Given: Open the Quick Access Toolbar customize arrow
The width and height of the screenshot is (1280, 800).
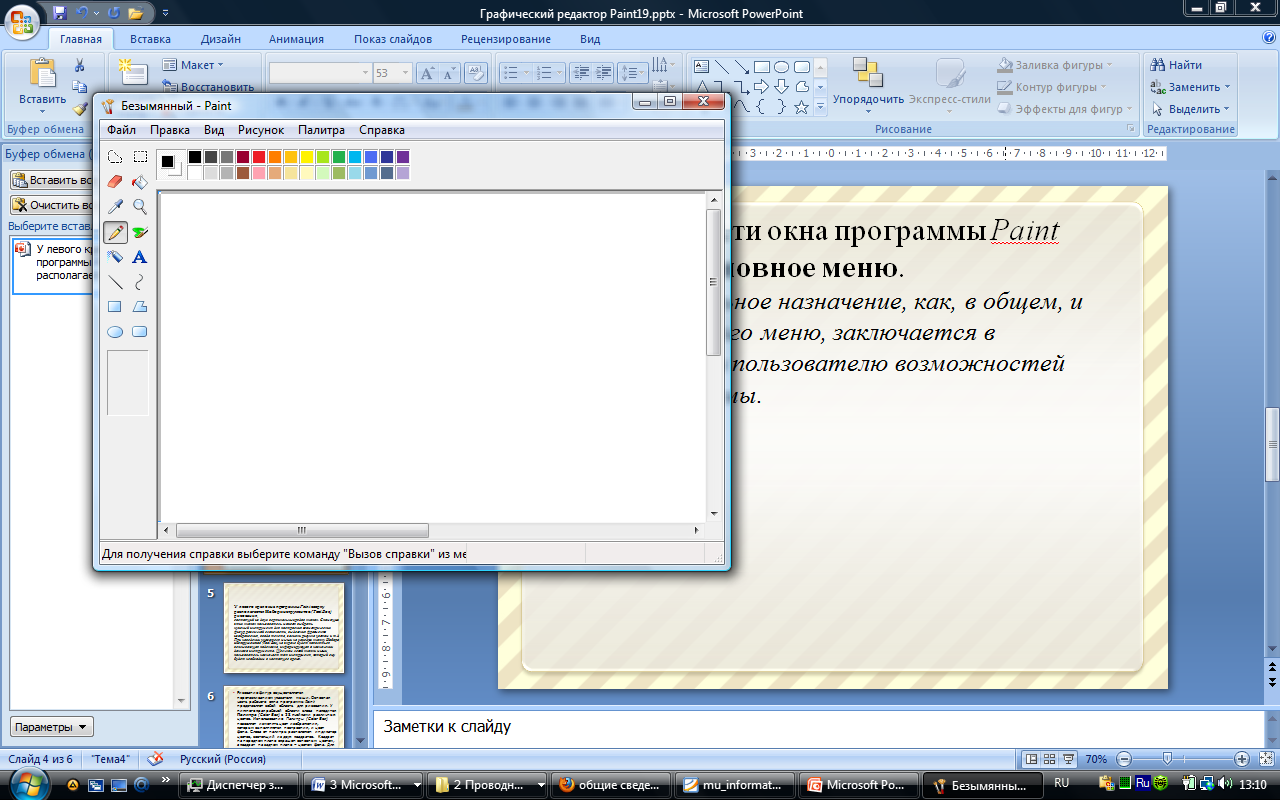Looking at the screenshot, I should pyautogui.click(x=165, y=14).
